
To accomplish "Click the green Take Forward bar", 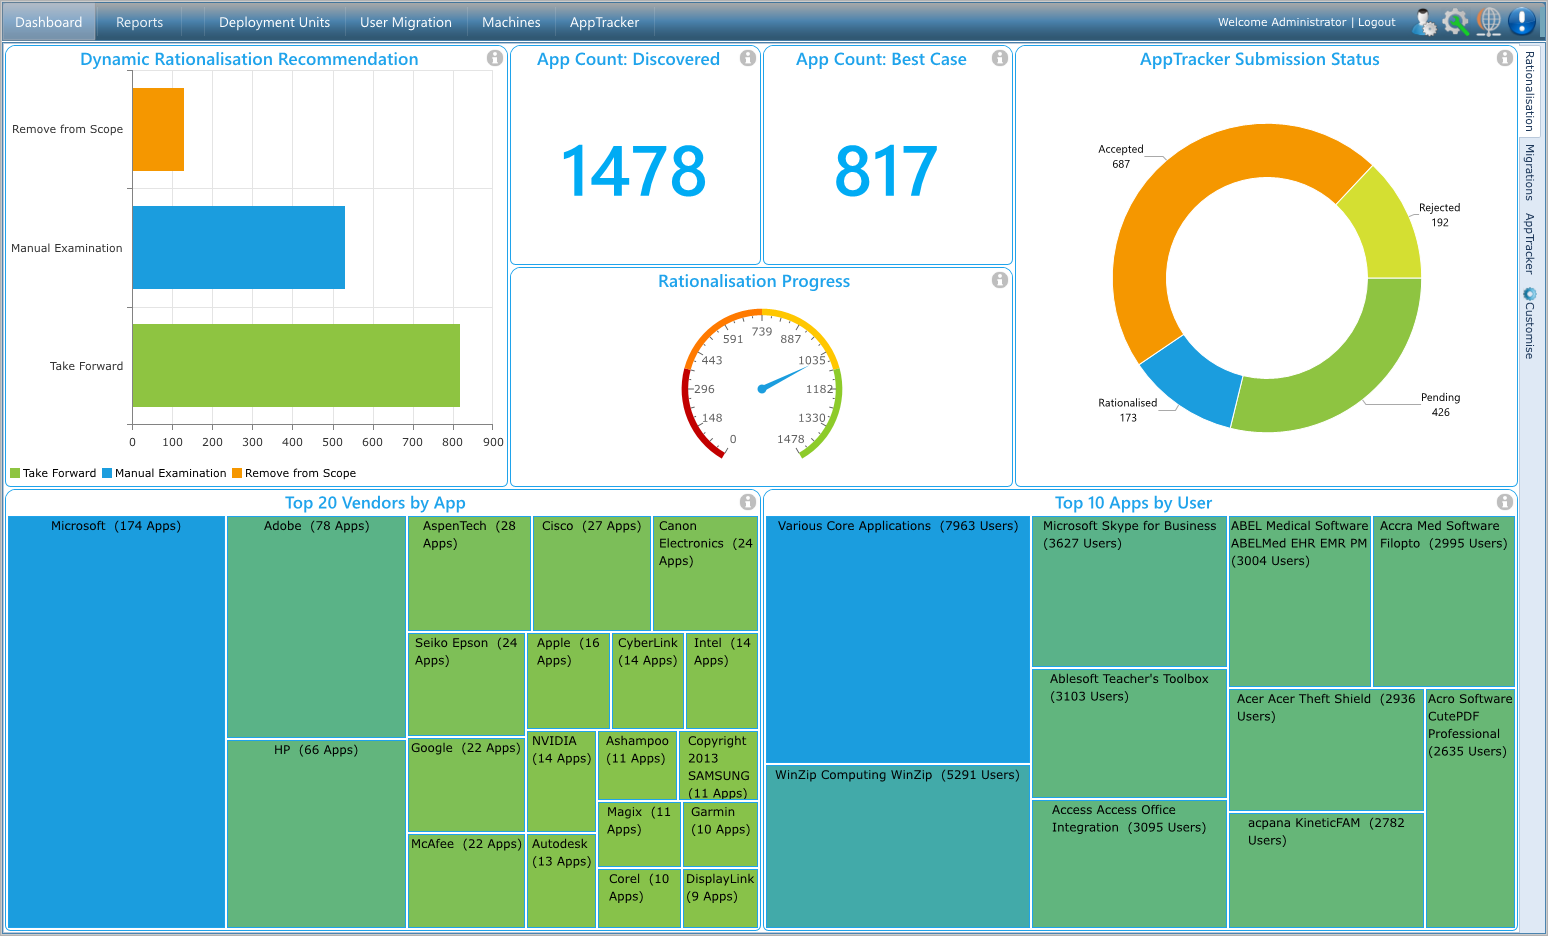I will point(296,365).
